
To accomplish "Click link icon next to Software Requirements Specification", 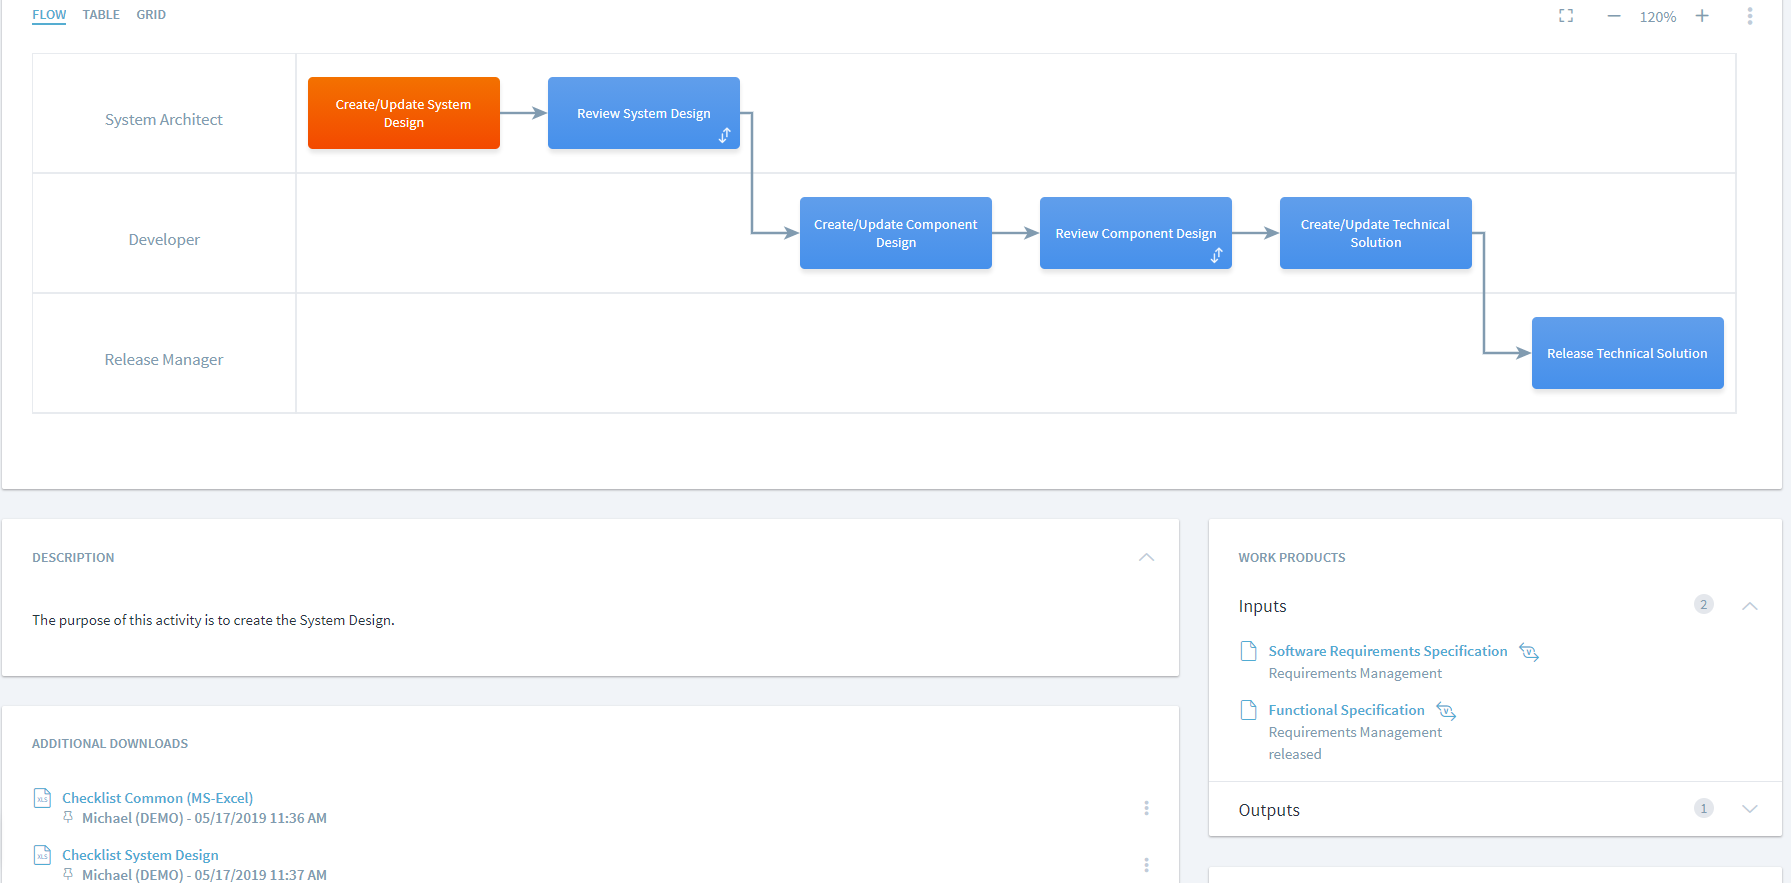I will 1528,652.
